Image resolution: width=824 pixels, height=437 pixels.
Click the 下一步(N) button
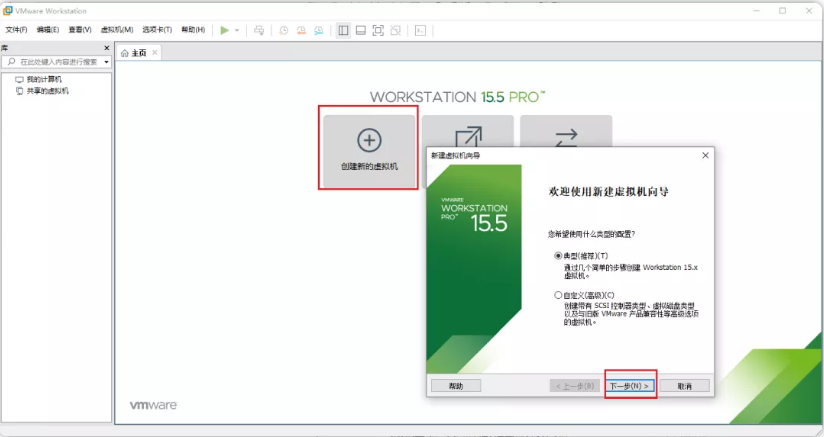(630, 385)
